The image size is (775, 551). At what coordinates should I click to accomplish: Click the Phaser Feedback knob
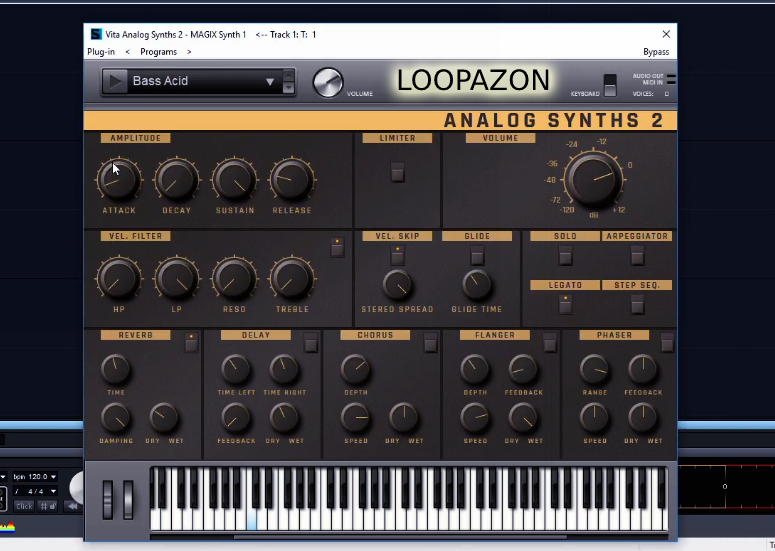(643, 370)
